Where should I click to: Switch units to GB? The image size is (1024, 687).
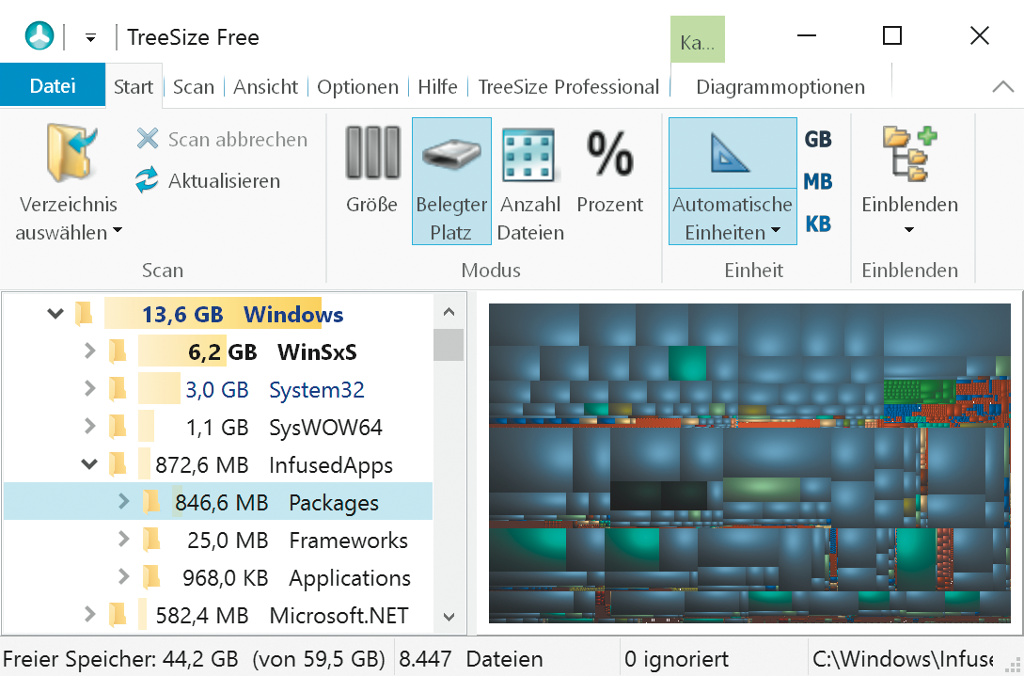(x=818, y=139)
